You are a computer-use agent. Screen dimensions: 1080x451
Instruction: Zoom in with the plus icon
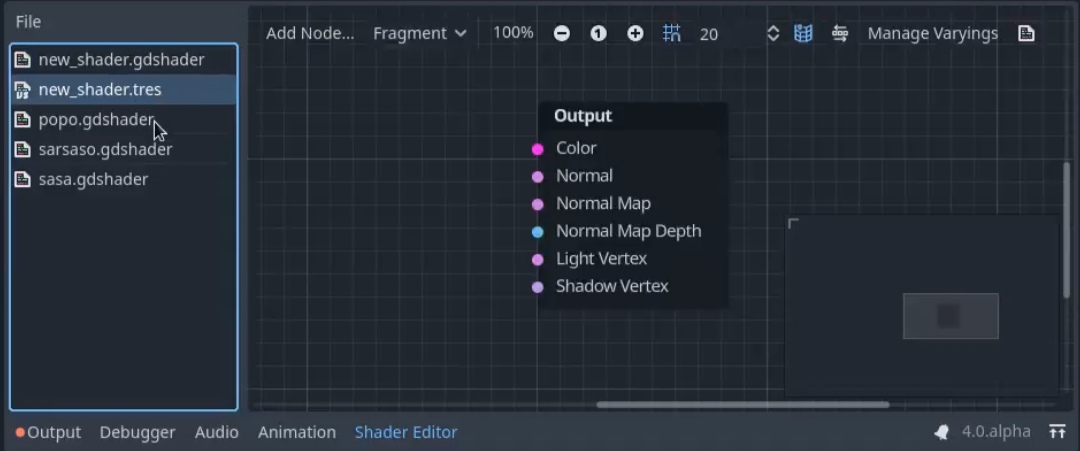pos(635,33)
